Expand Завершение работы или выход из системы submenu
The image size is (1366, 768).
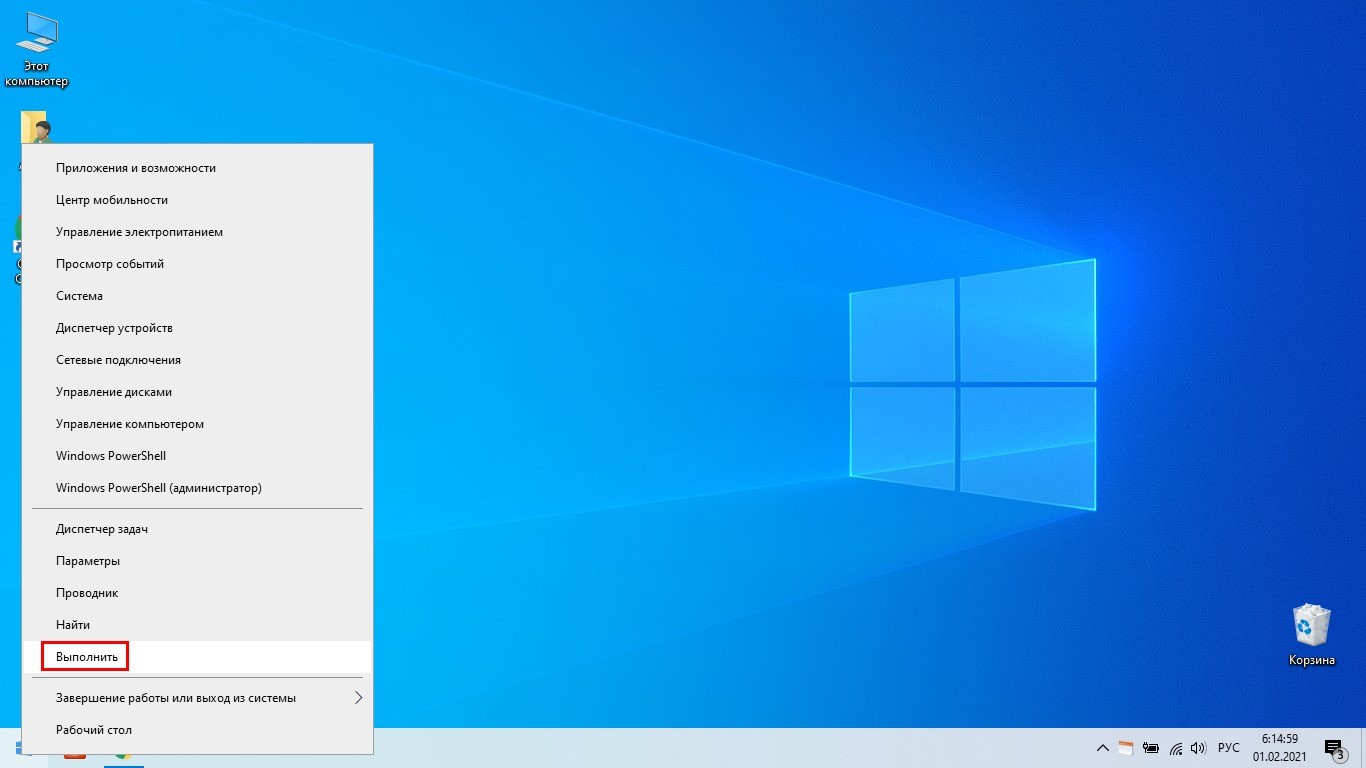click(197, 698)
